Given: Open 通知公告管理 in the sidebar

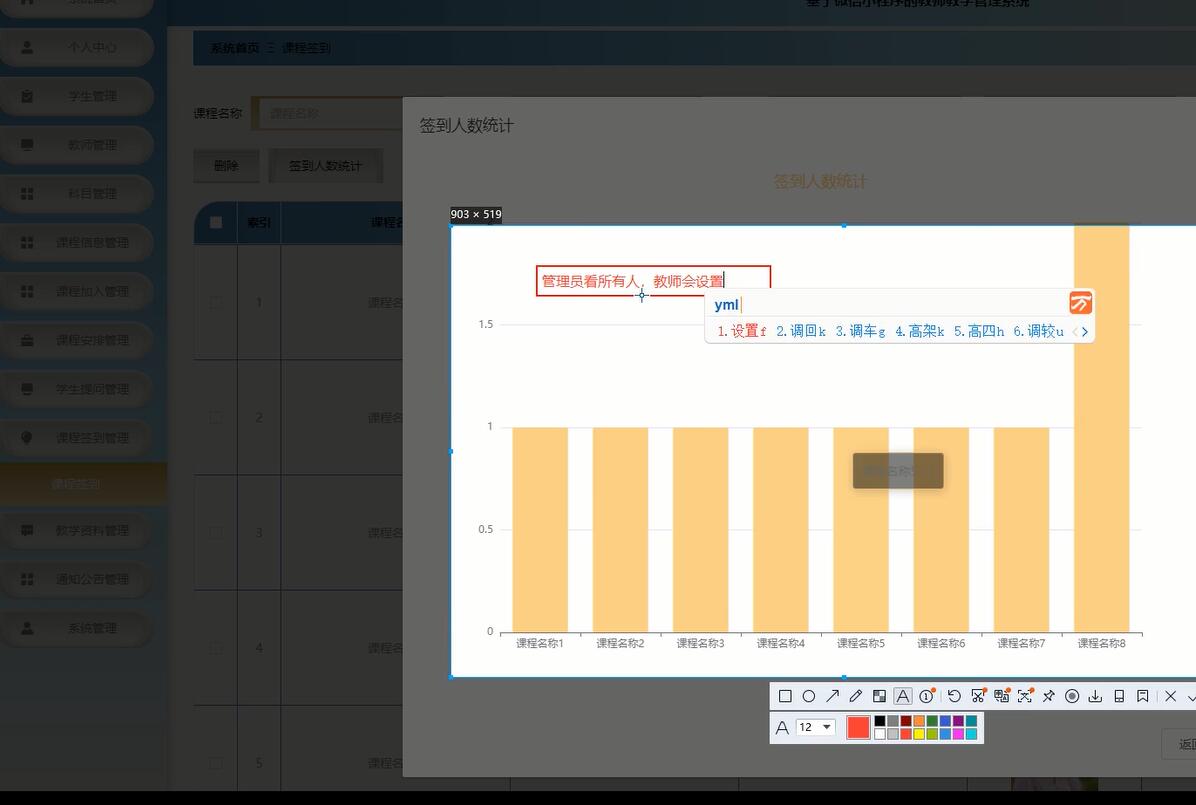Looking at the screenshot, I should (76, 579).
